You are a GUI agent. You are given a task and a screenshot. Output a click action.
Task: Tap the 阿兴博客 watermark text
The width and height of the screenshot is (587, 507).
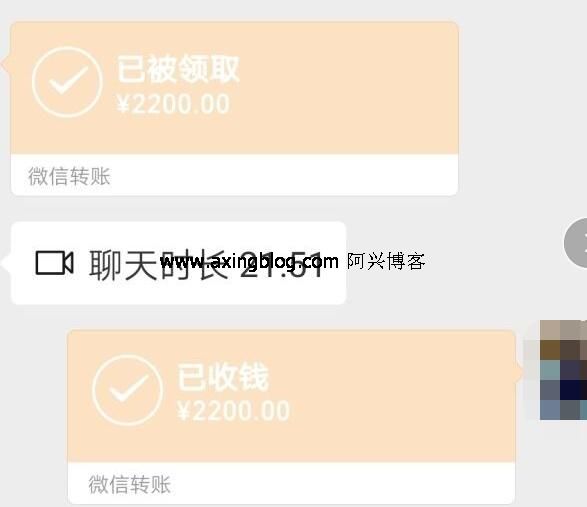[x=386, y=261]
